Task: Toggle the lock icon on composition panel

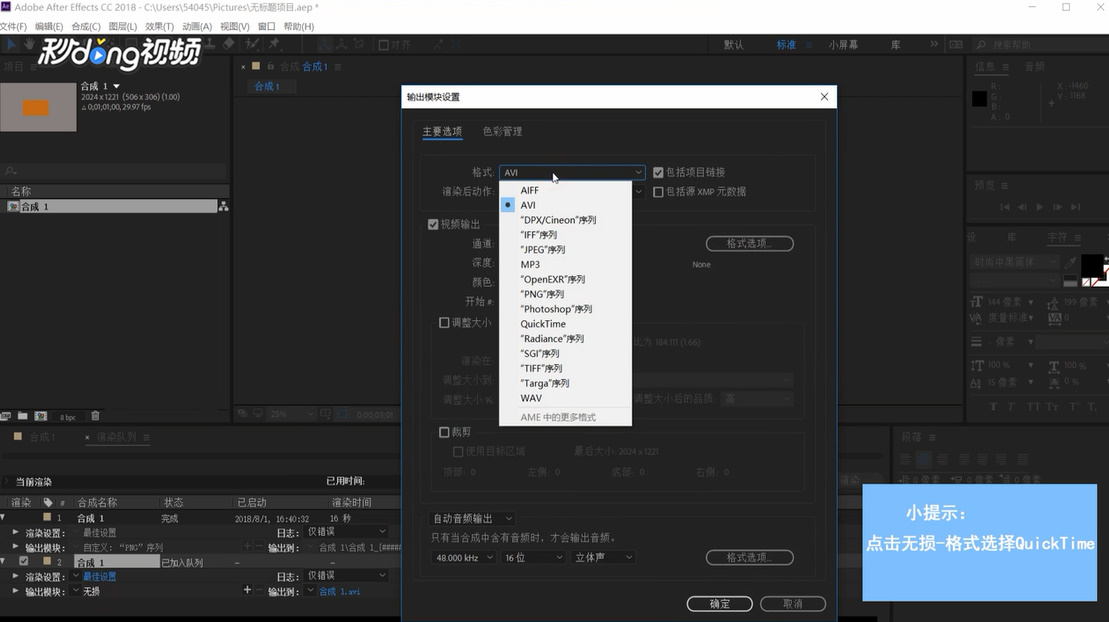Action: coord(270,67)
